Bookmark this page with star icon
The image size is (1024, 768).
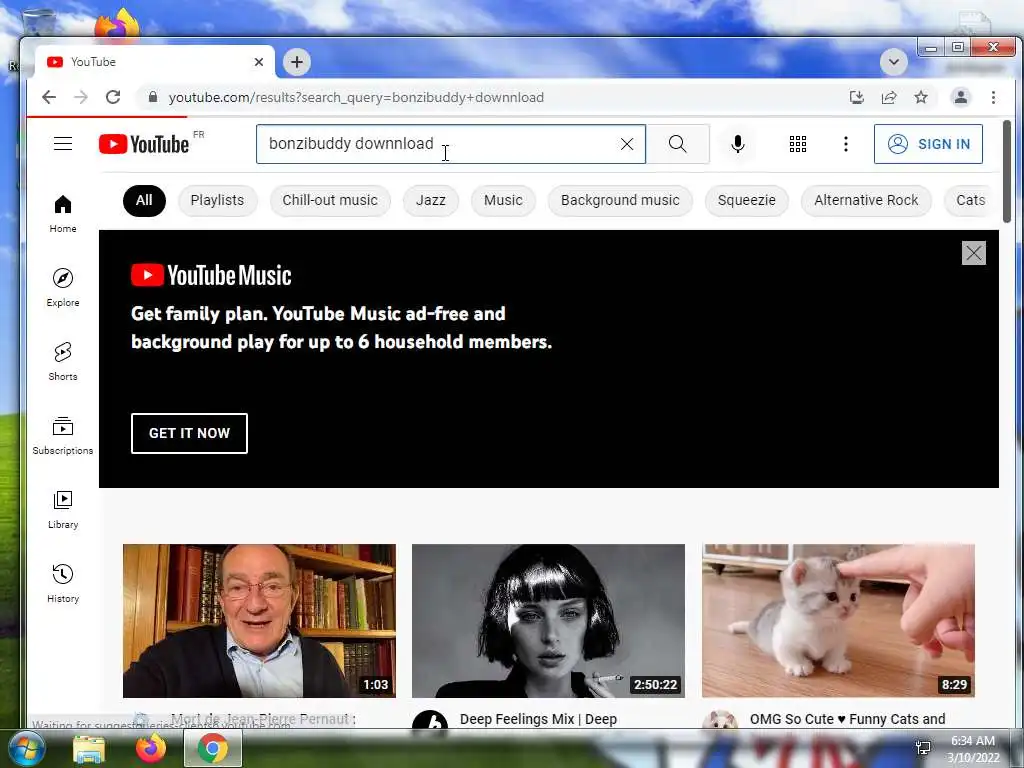[921, 97]
